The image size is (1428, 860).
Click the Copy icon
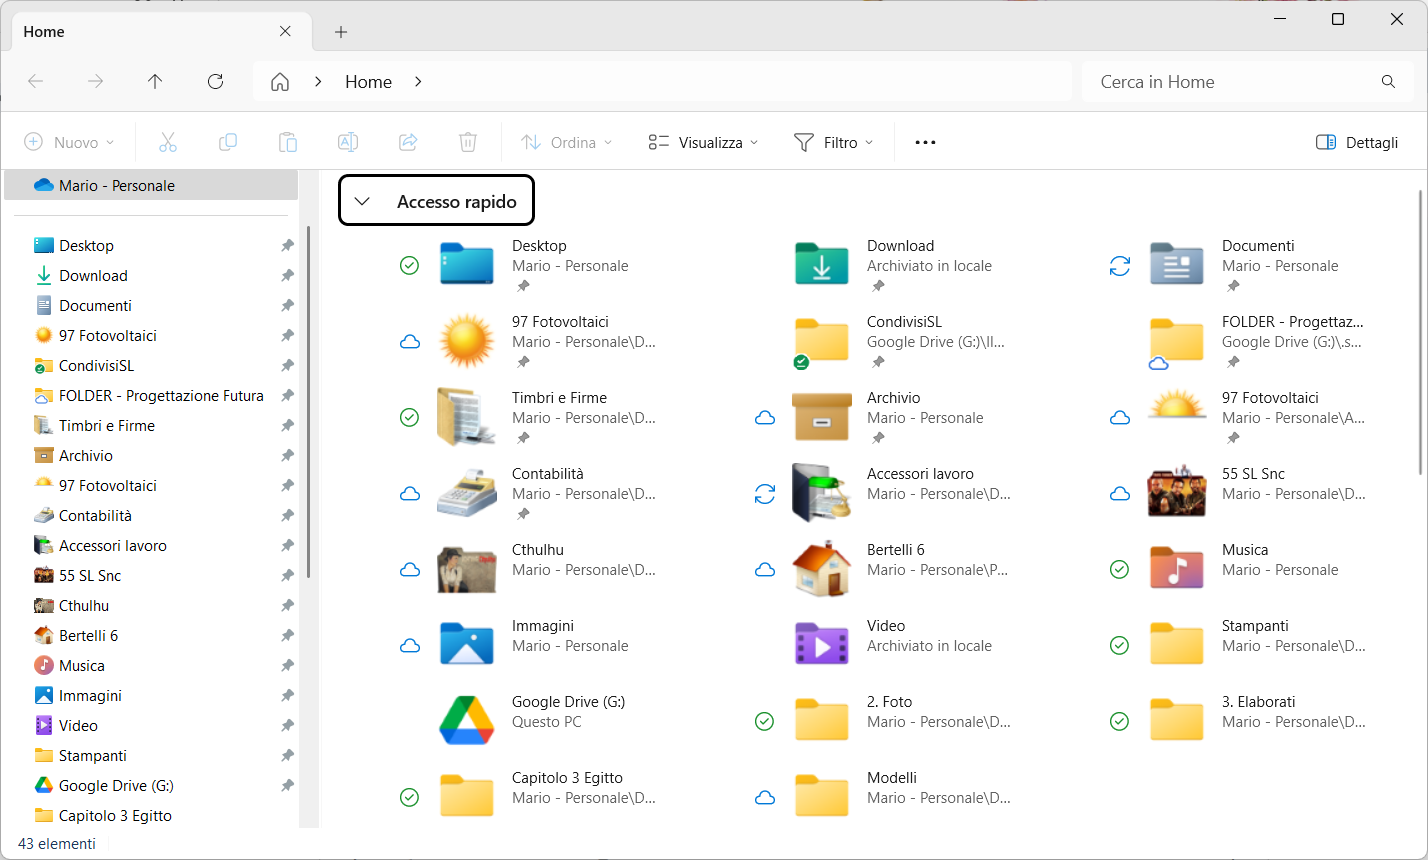coord(228,142)
